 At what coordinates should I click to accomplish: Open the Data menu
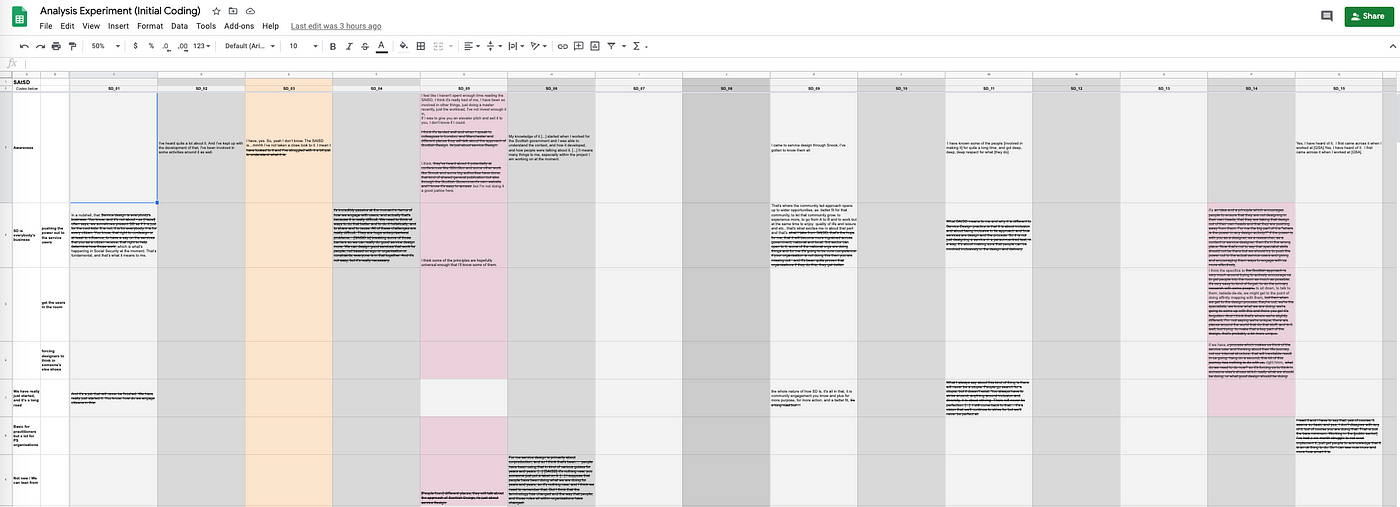point(179,26)
